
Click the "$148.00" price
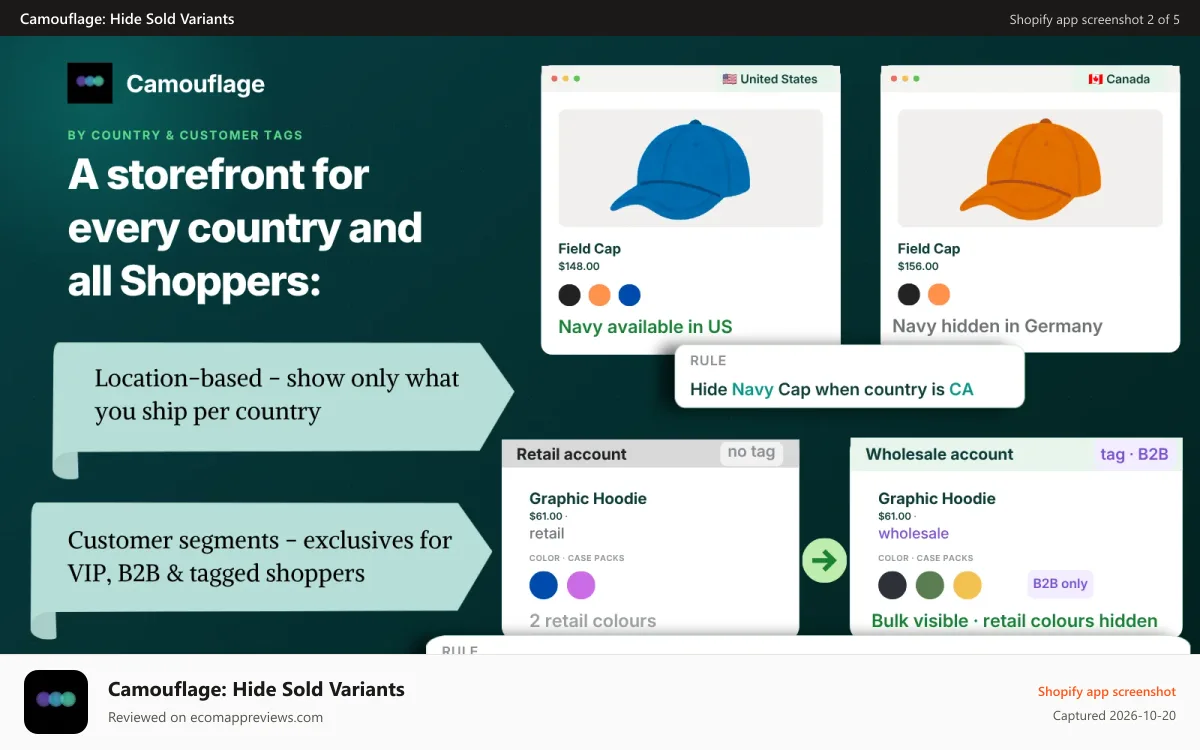[x=579, y=267]
